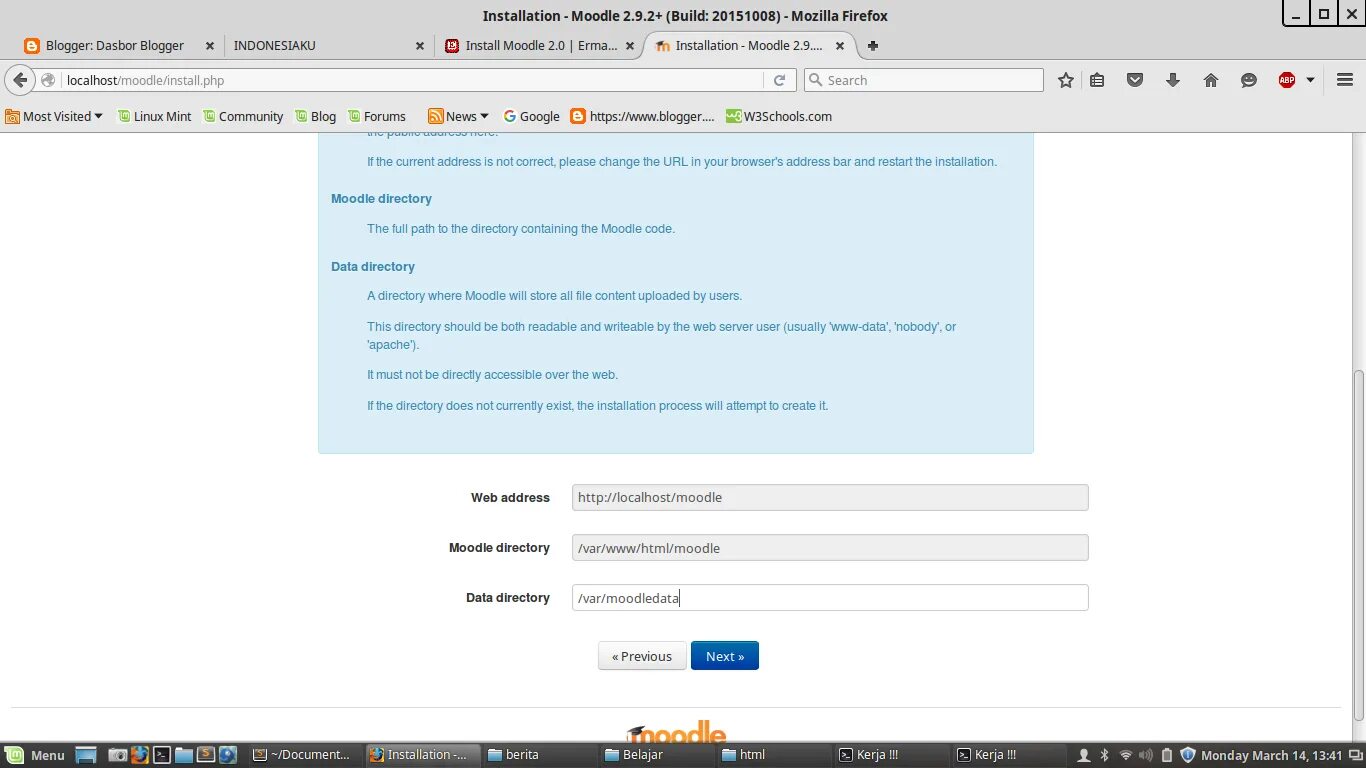
Task: Switch to Blogger: Dasbor Blogger tab
Action: pos(114,46)
